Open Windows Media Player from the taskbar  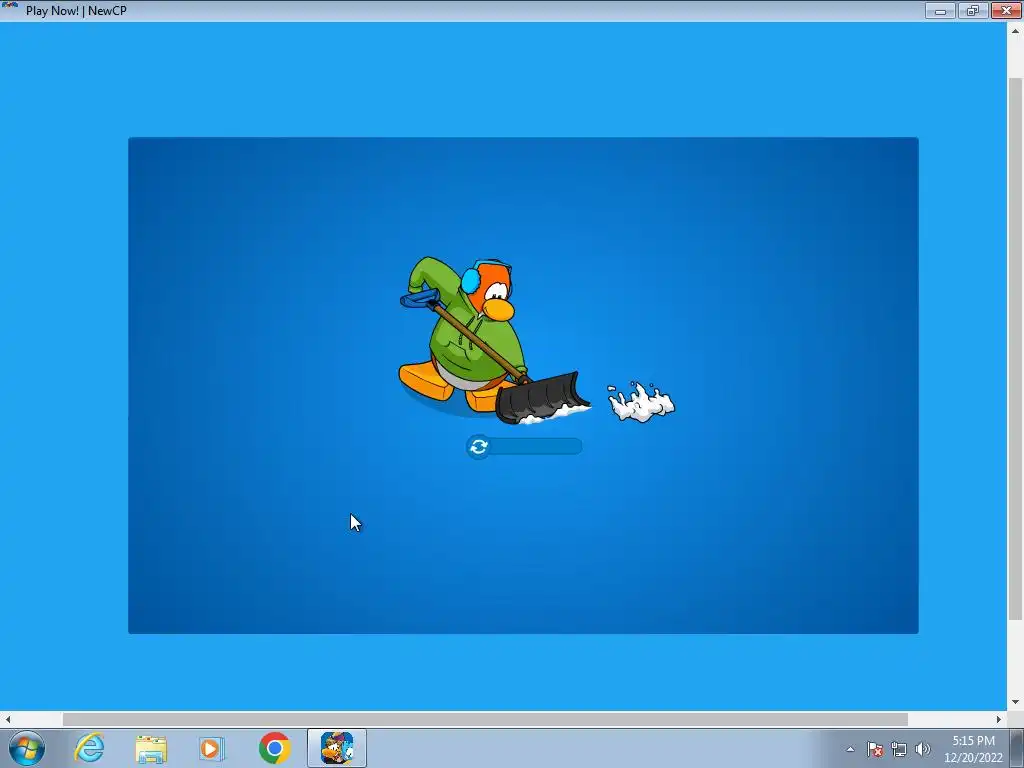(x=212, y=748)
